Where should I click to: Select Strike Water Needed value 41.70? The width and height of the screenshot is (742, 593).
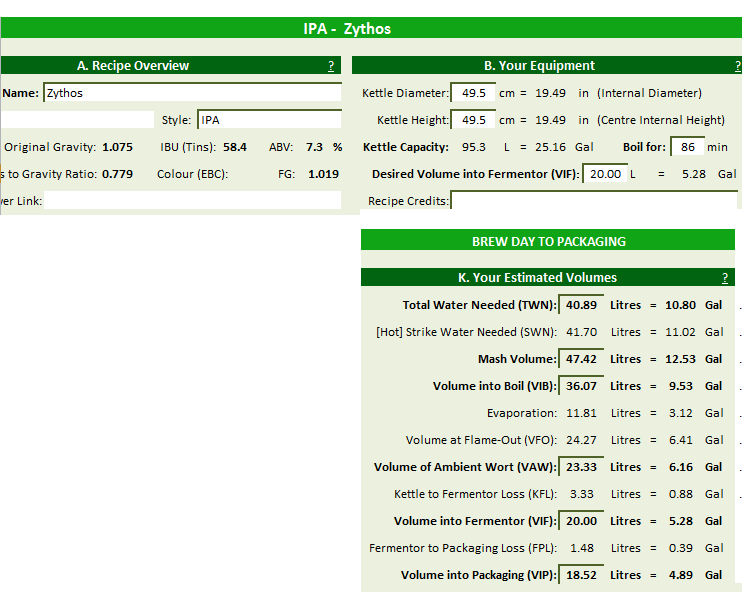pos(581,332)
